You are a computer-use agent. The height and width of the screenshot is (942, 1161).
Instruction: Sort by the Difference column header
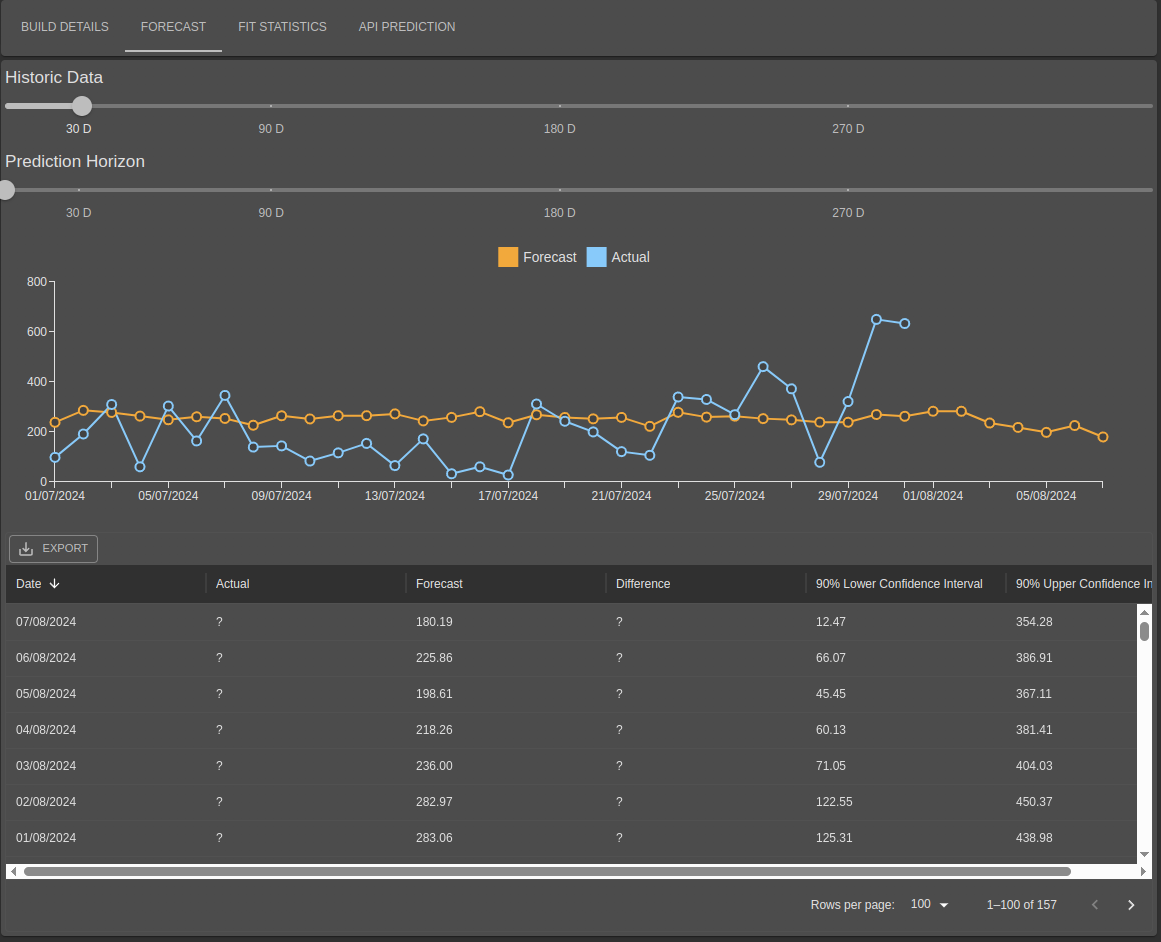pyautogui.click(x=706, y=584)
